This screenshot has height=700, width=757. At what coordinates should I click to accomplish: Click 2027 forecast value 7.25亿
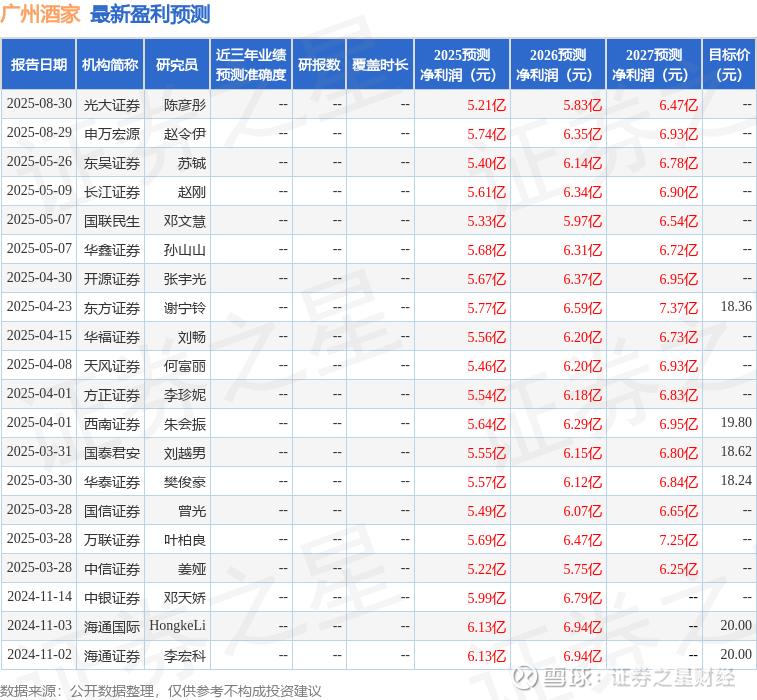point(678,540)
